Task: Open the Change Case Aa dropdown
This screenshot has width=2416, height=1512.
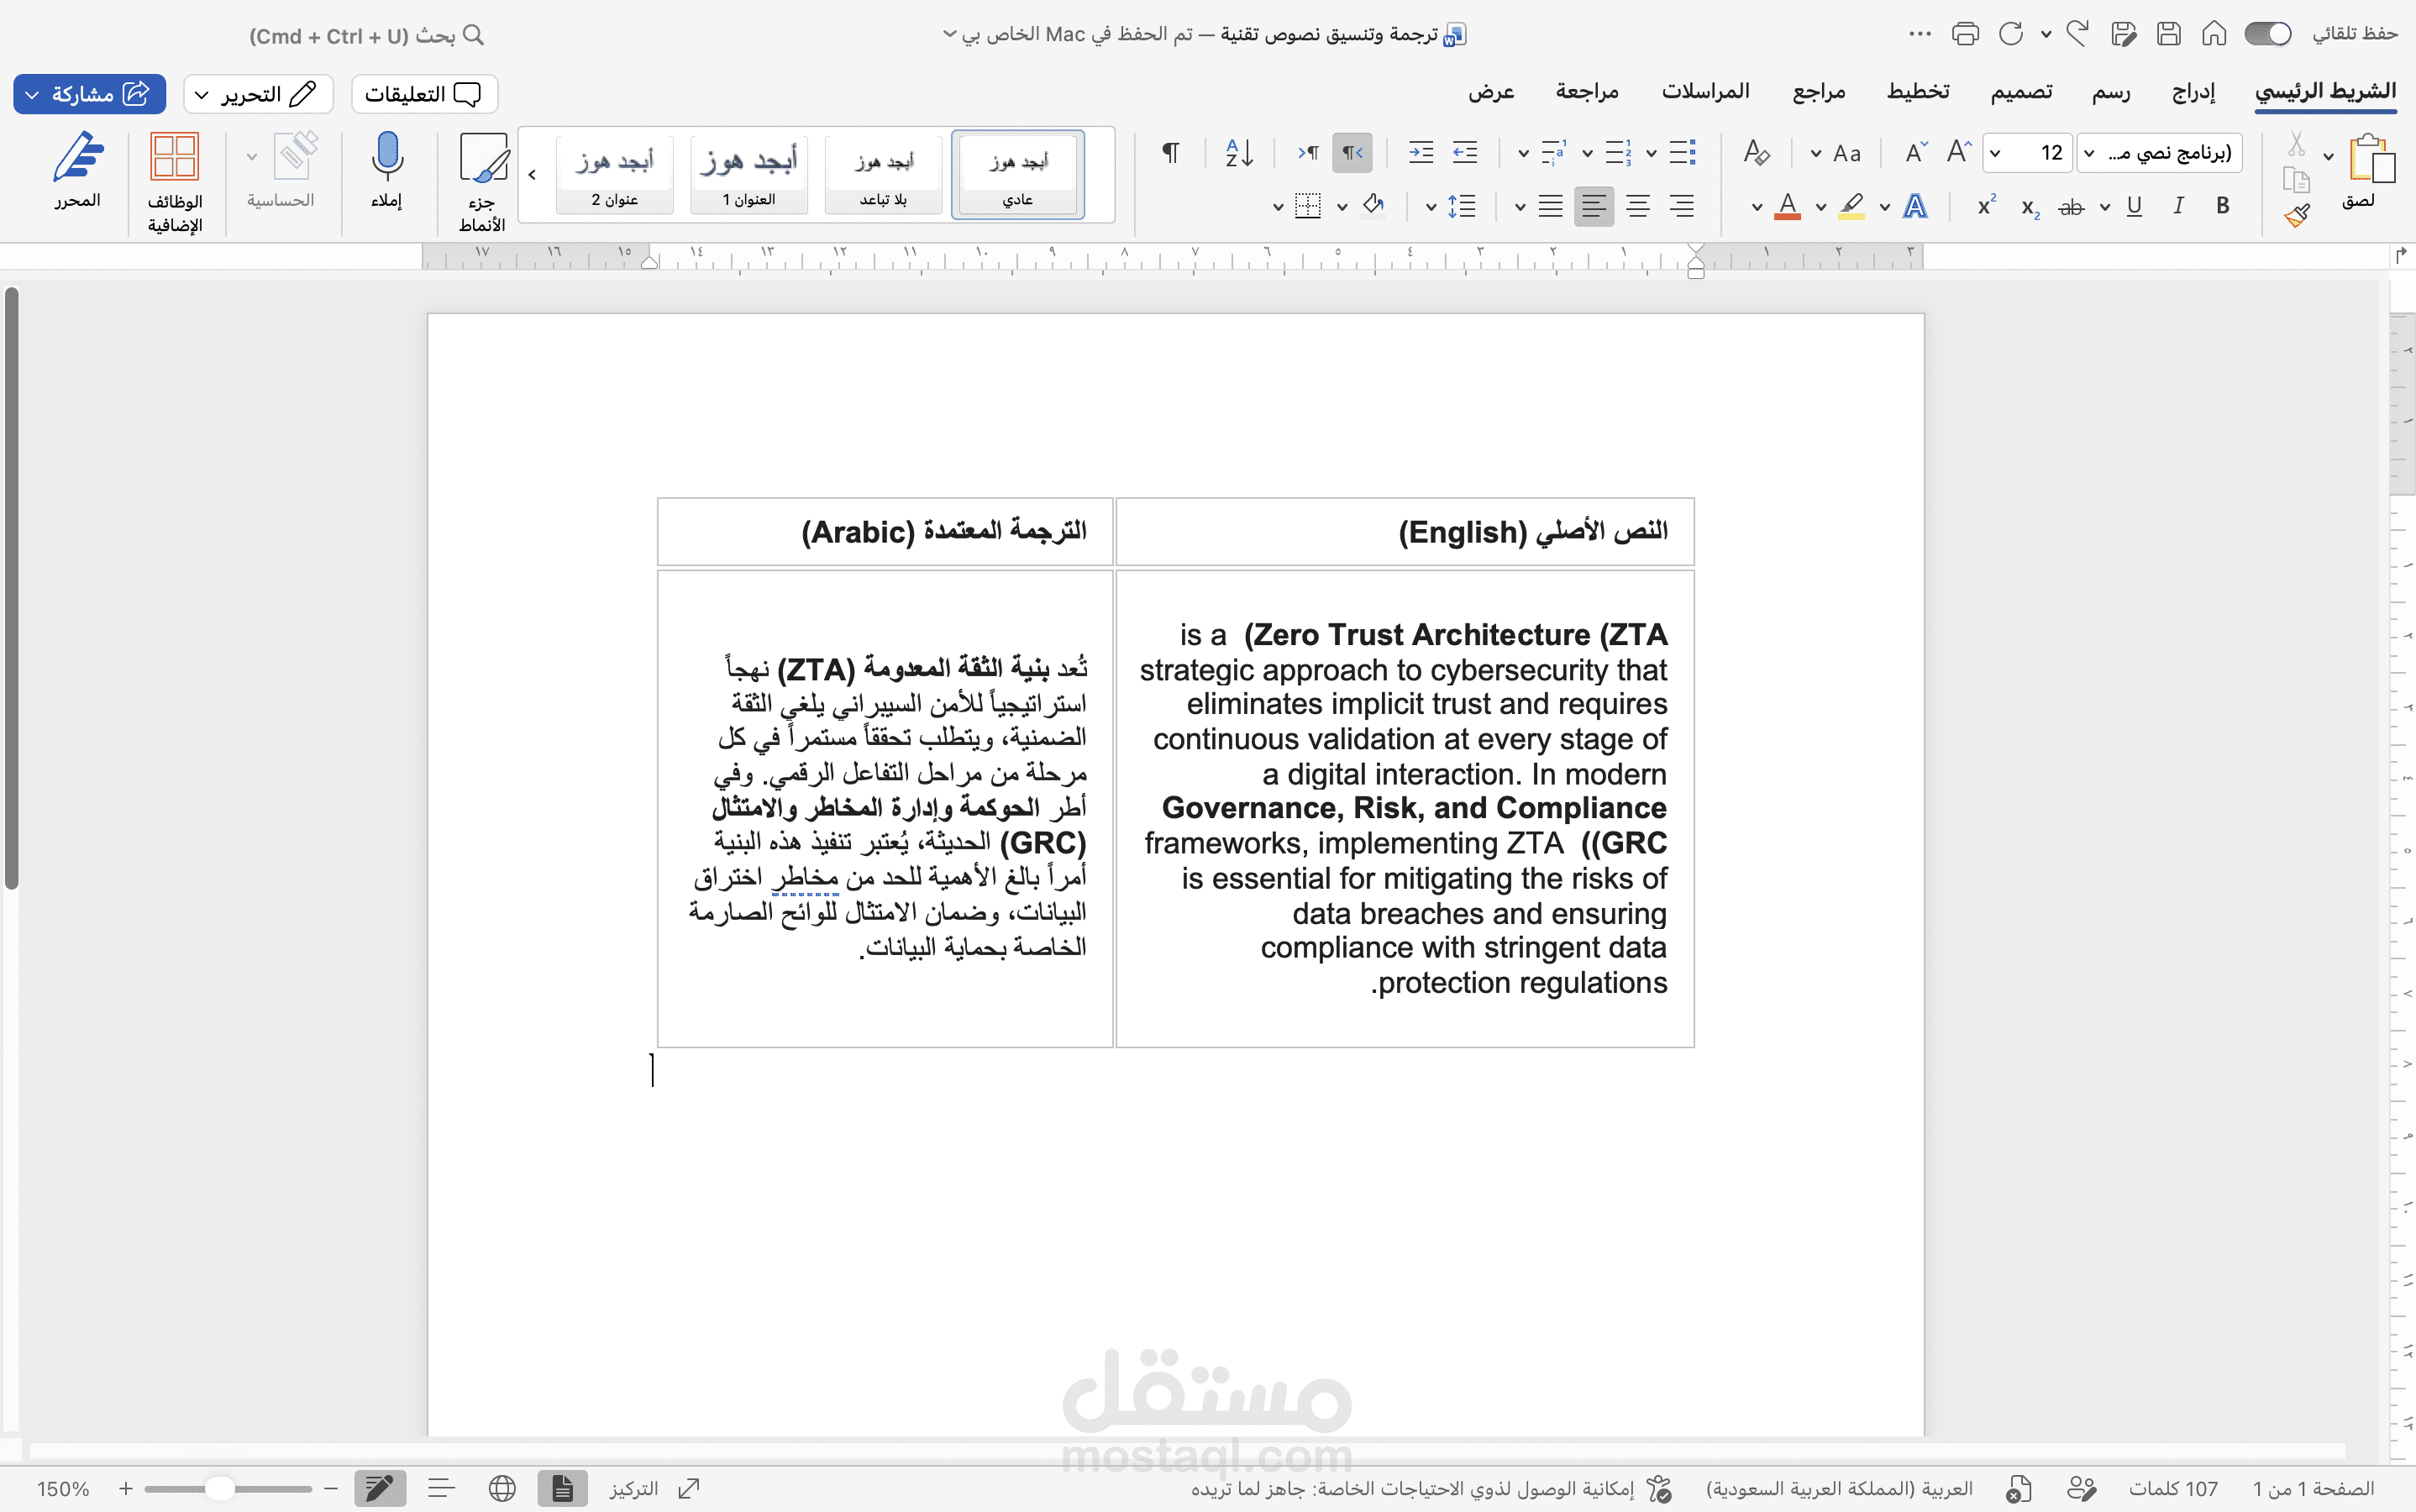Action: pyautogui.click(x=1816, y=154)
